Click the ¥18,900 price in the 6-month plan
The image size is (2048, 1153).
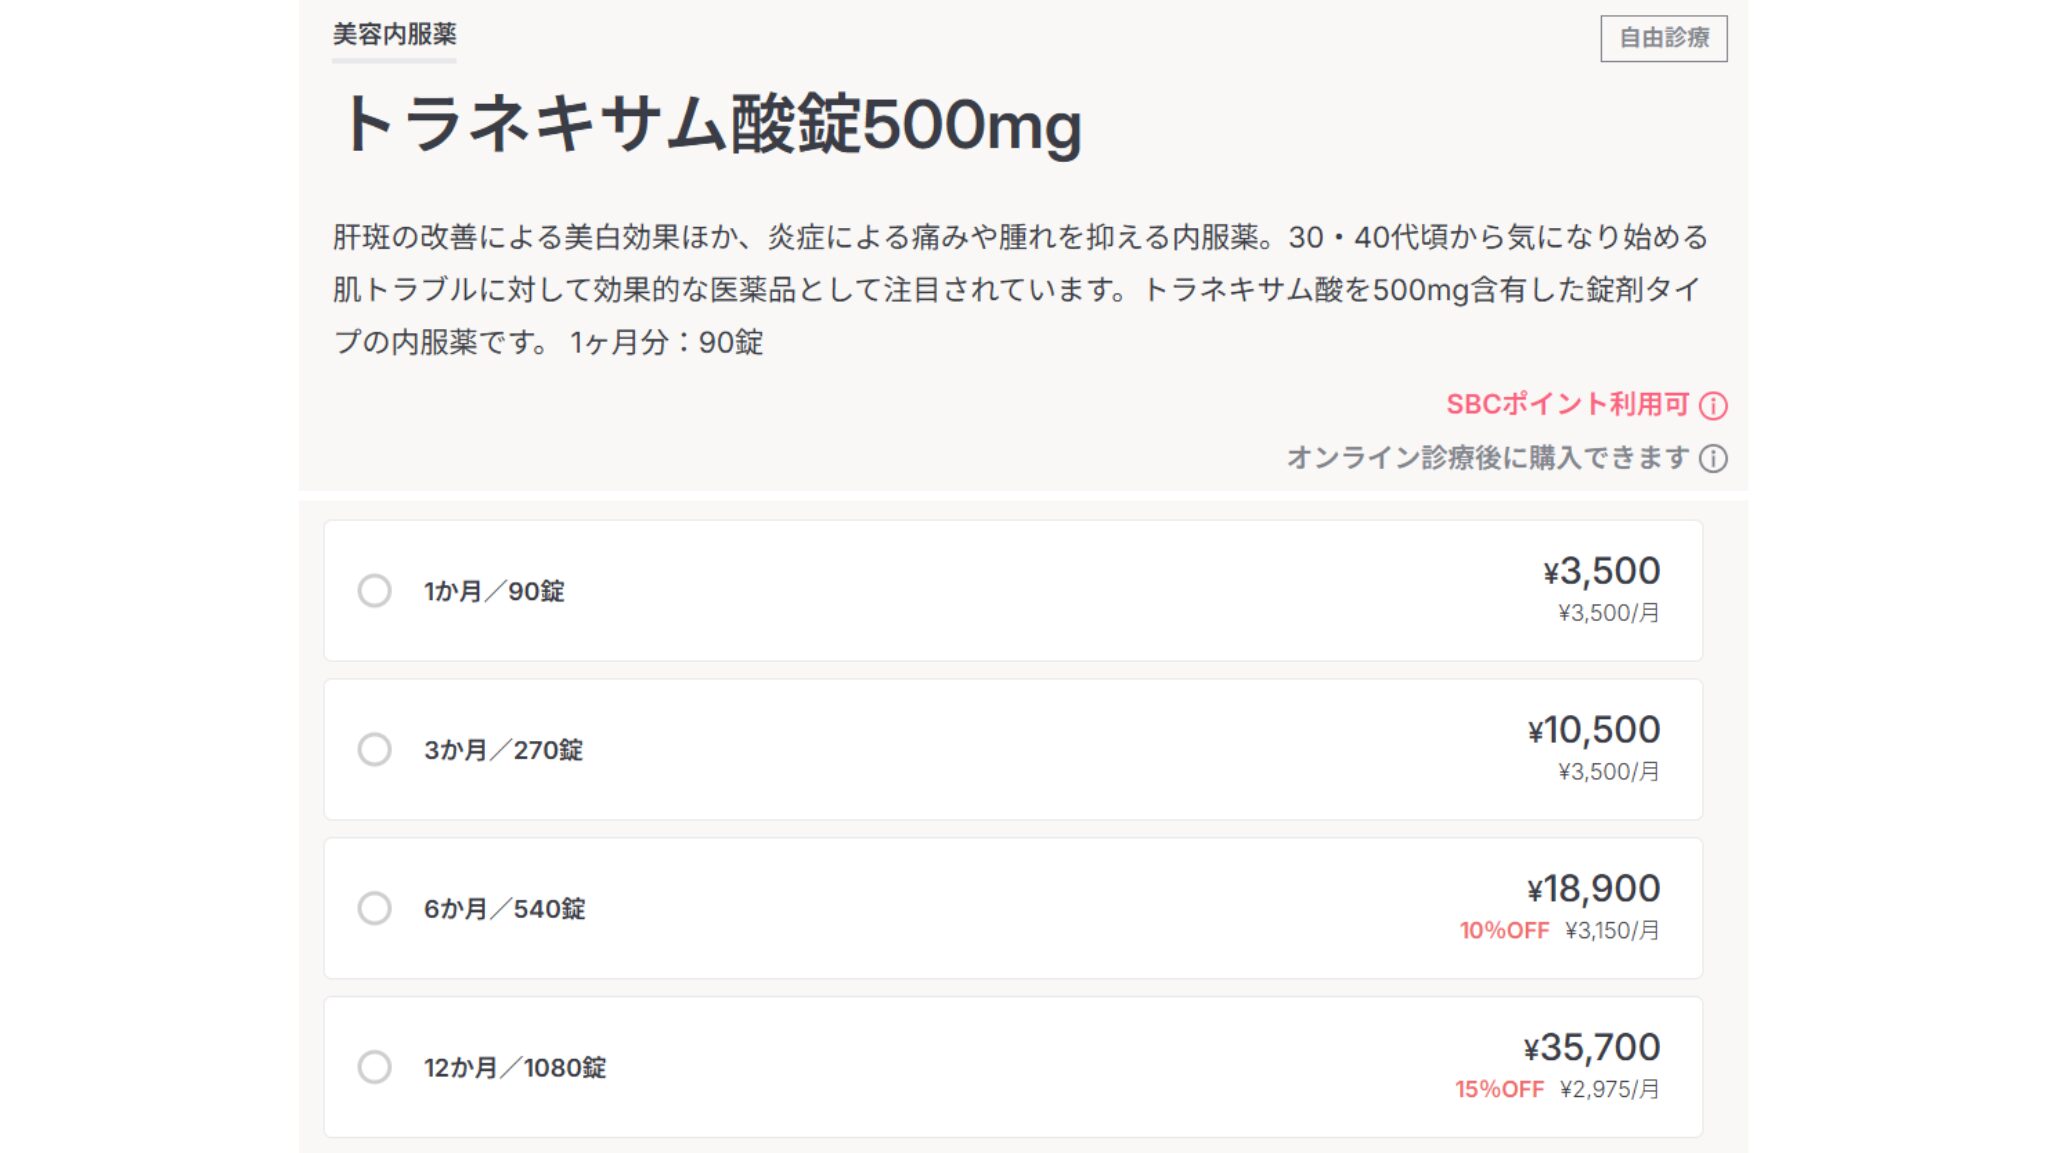pos(1593,889)
